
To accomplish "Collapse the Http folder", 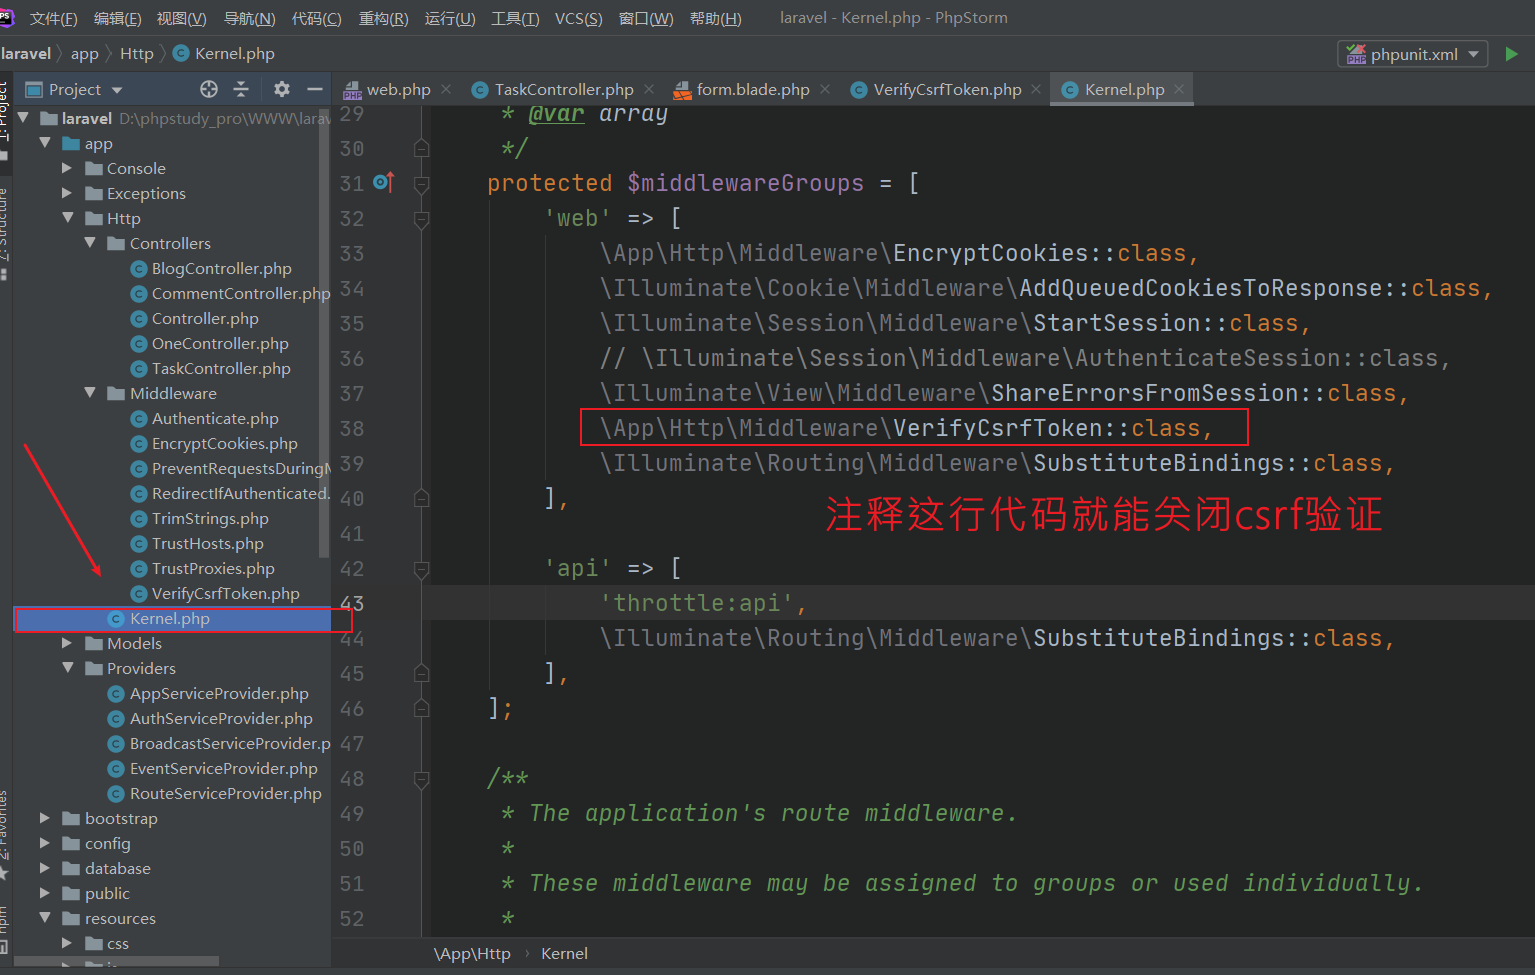I will coord(67,218).
